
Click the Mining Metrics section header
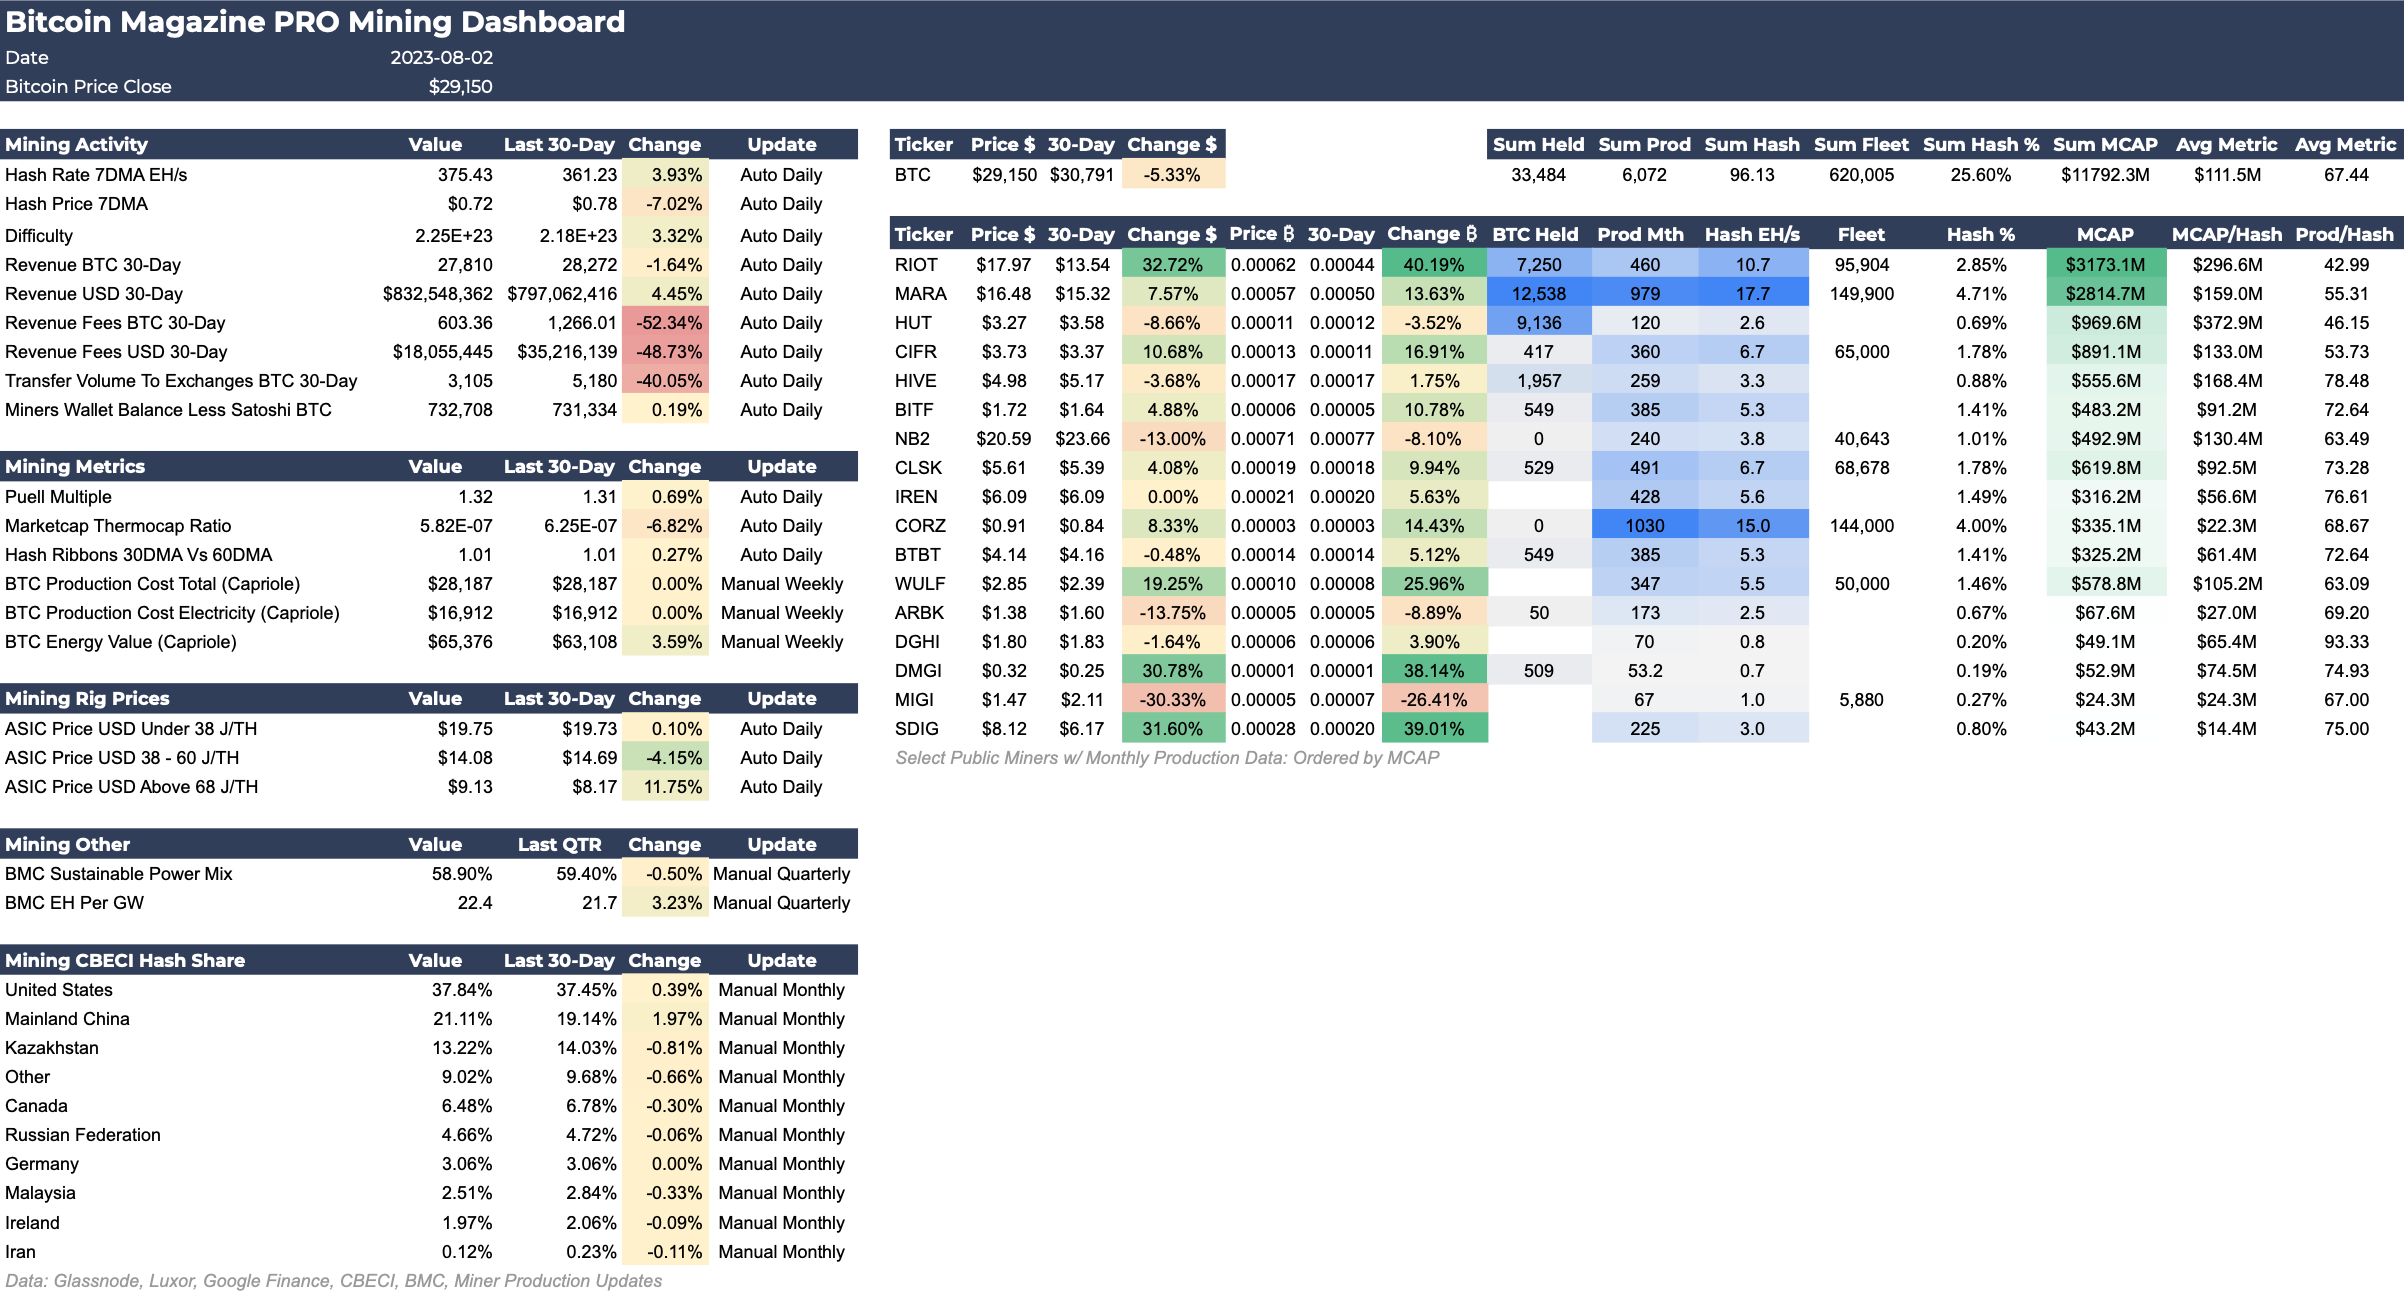[75, 466]
